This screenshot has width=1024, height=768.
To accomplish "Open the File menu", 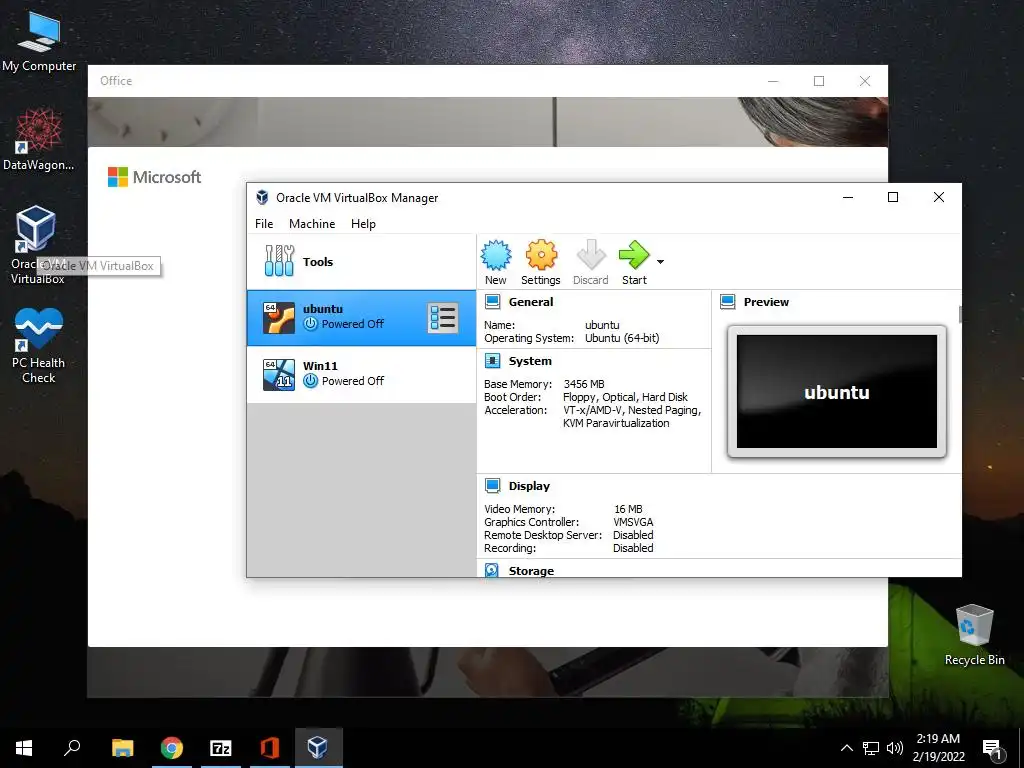I will [x=264, y=224].
